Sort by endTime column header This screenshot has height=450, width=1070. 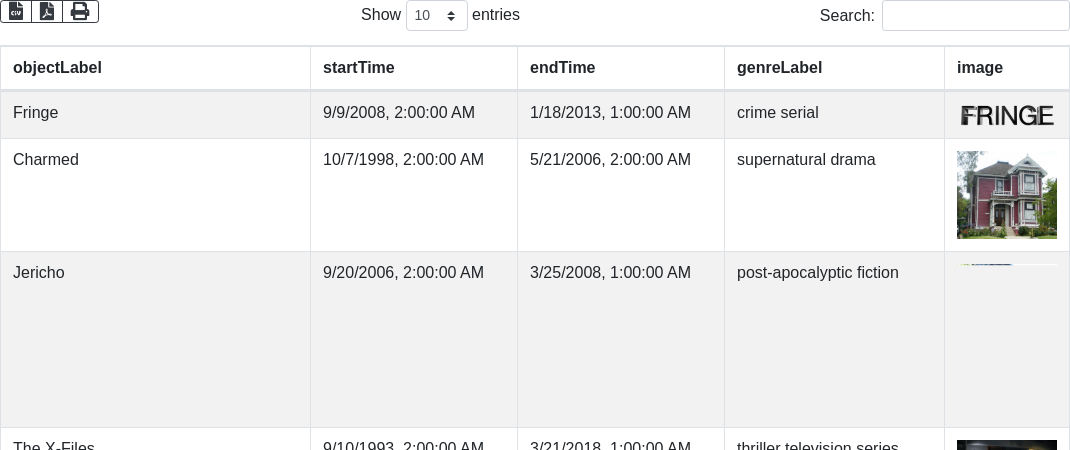point(562,68)
